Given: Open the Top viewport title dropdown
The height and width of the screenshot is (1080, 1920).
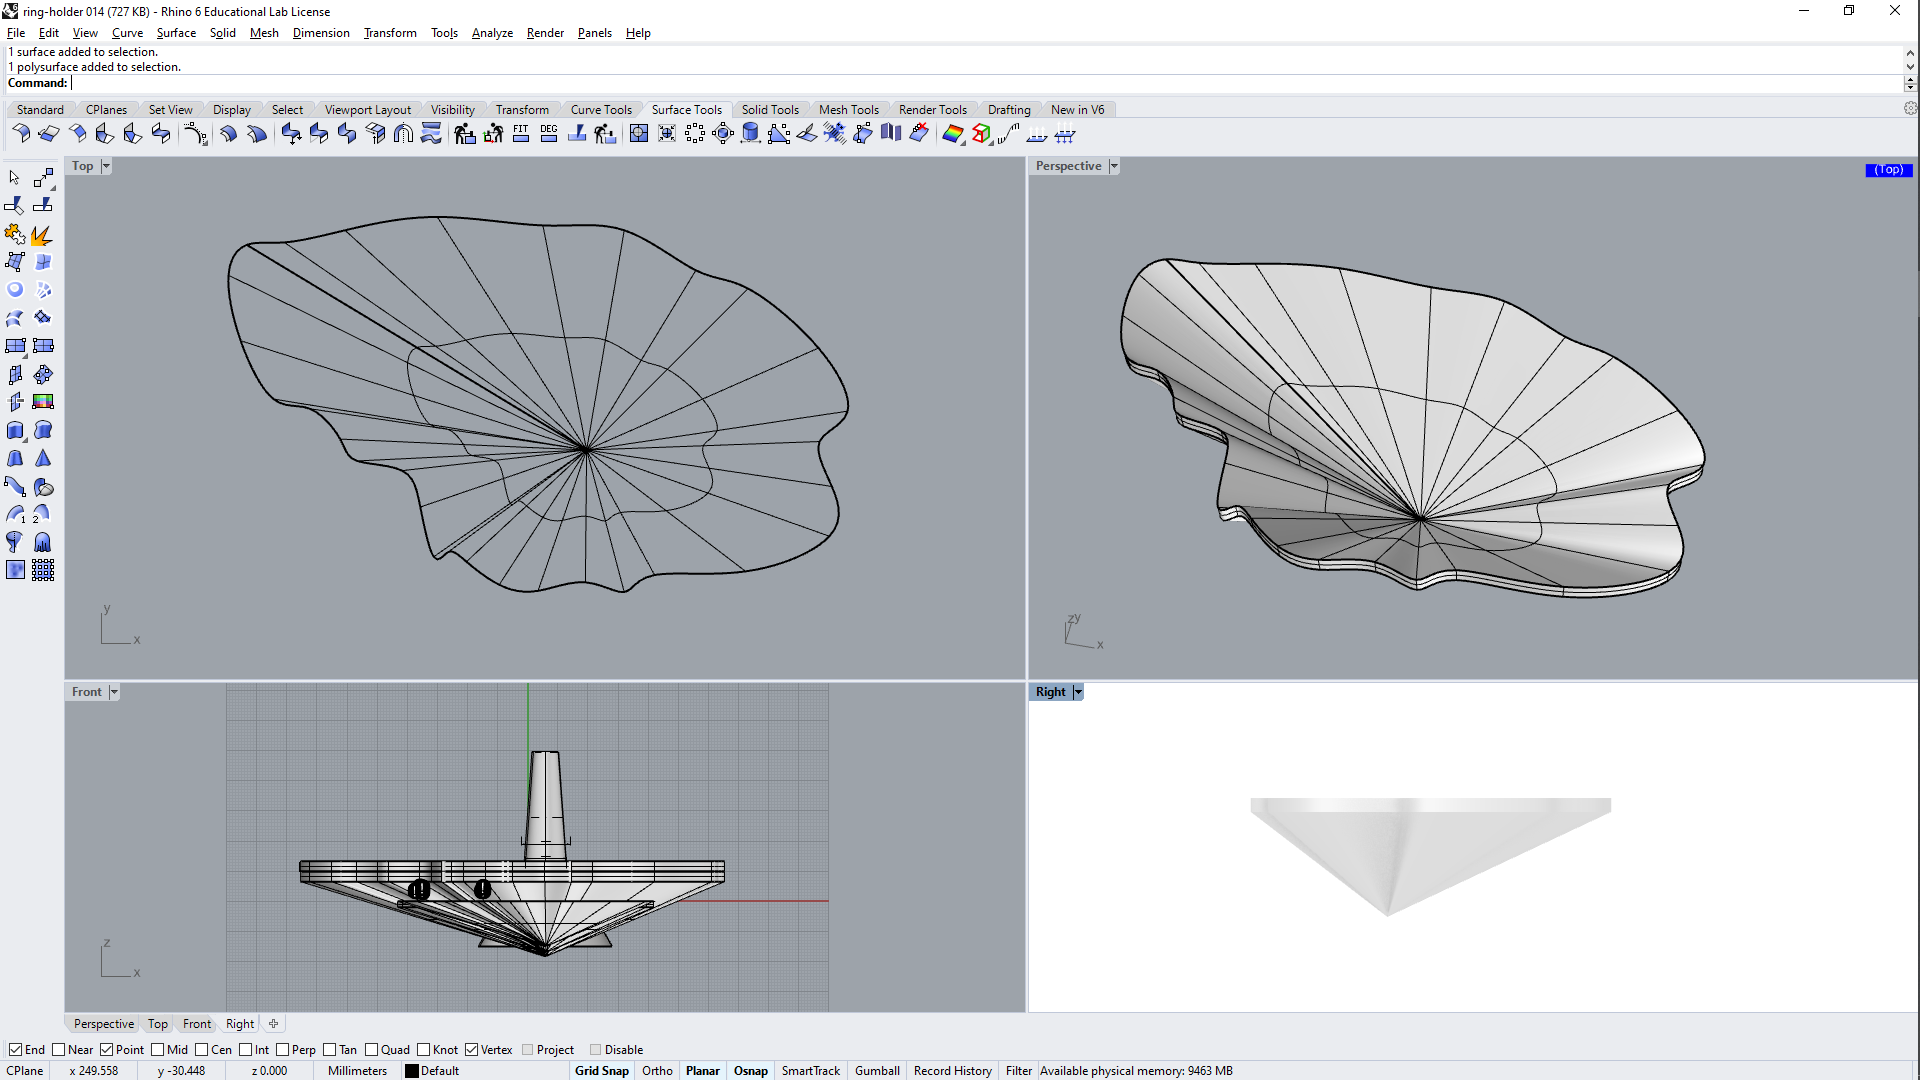Looking at the screenshot, I should click(x=104, y=165).
